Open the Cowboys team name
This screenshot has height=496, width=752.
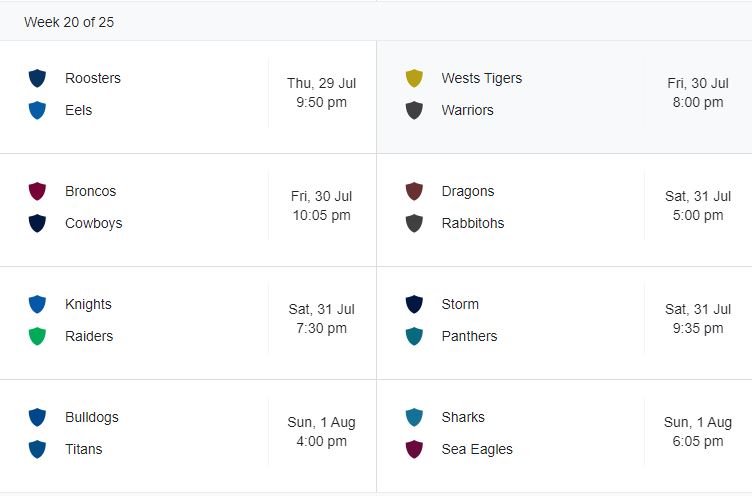pyautogui.click(x=93, y=223)
